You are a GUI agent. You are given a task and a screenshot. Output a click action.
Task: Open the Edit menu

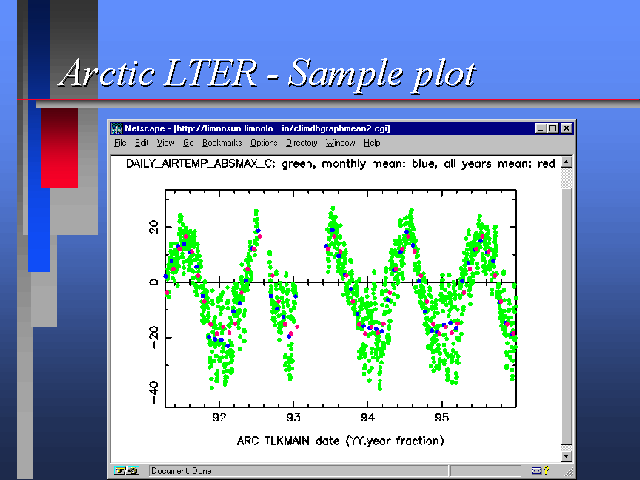142,143
